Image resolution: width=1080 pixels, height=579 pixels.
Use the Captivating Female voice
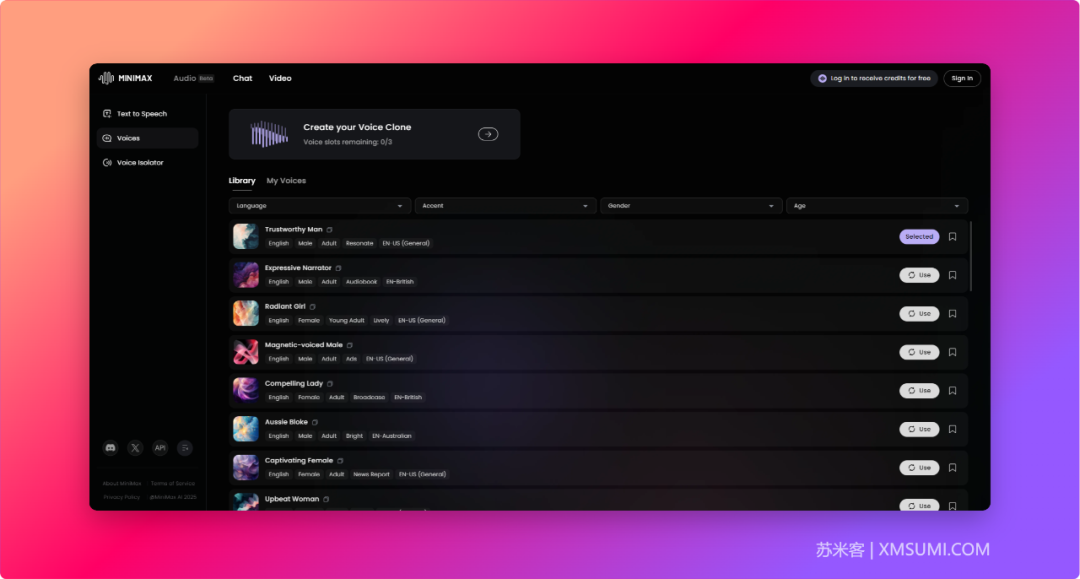tap(919, 468)
